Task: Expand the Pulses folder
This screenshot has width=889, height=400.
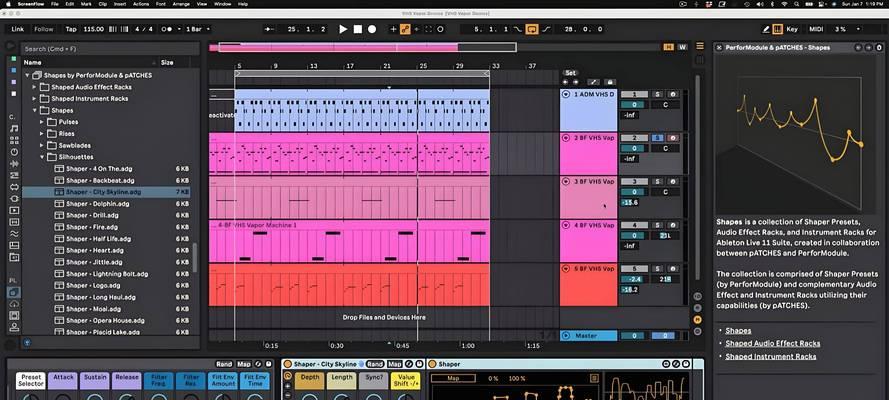Action: click(41, 122)
